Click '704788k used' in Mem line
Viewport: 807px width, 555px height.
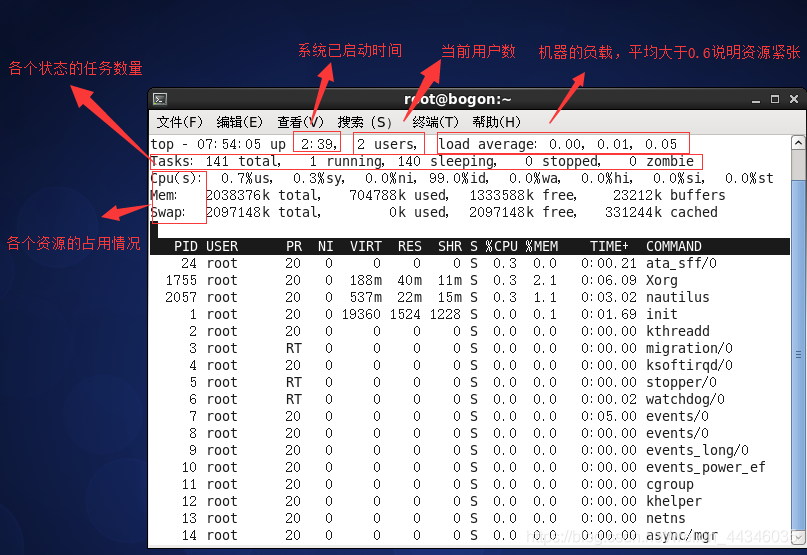pyautogui.click(x=399, y=195)
